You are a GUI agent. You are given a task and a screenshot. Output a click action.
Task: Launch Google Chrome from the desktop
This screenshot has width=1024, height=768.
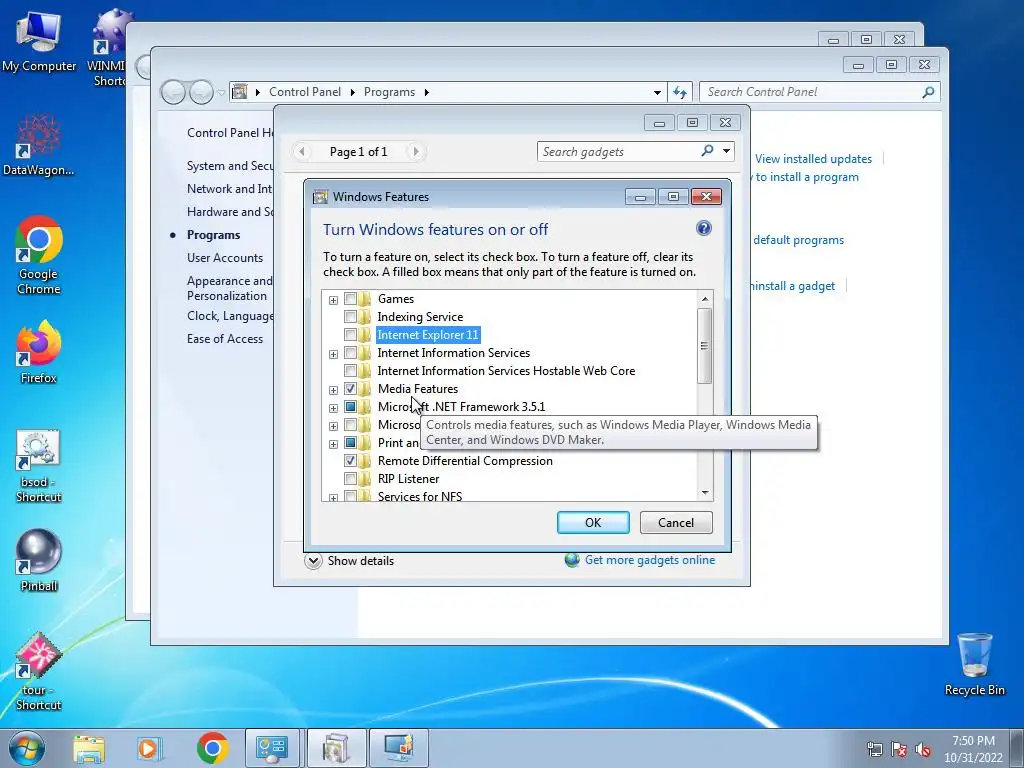pos(39,255)
